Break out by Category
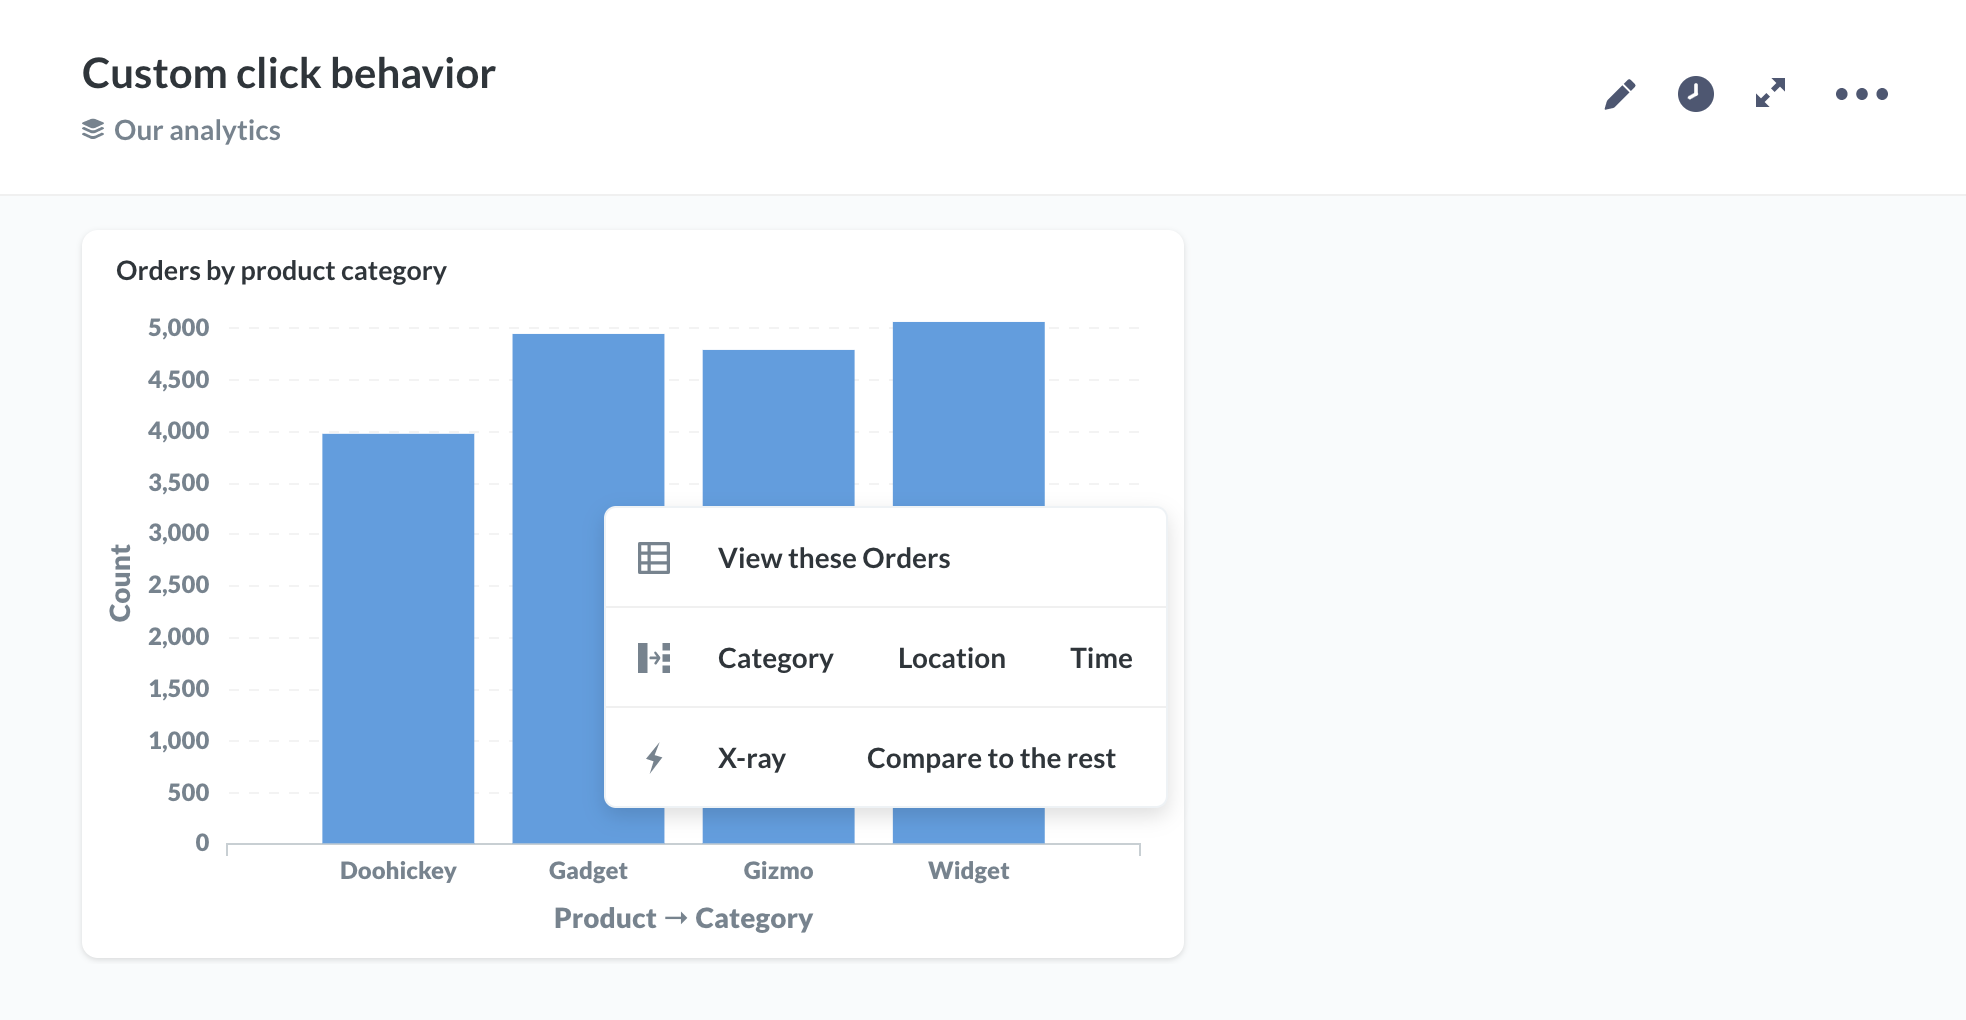The width and height of the screenshot is (1966, 1020). pyautogui.click(x=775, y=658)
